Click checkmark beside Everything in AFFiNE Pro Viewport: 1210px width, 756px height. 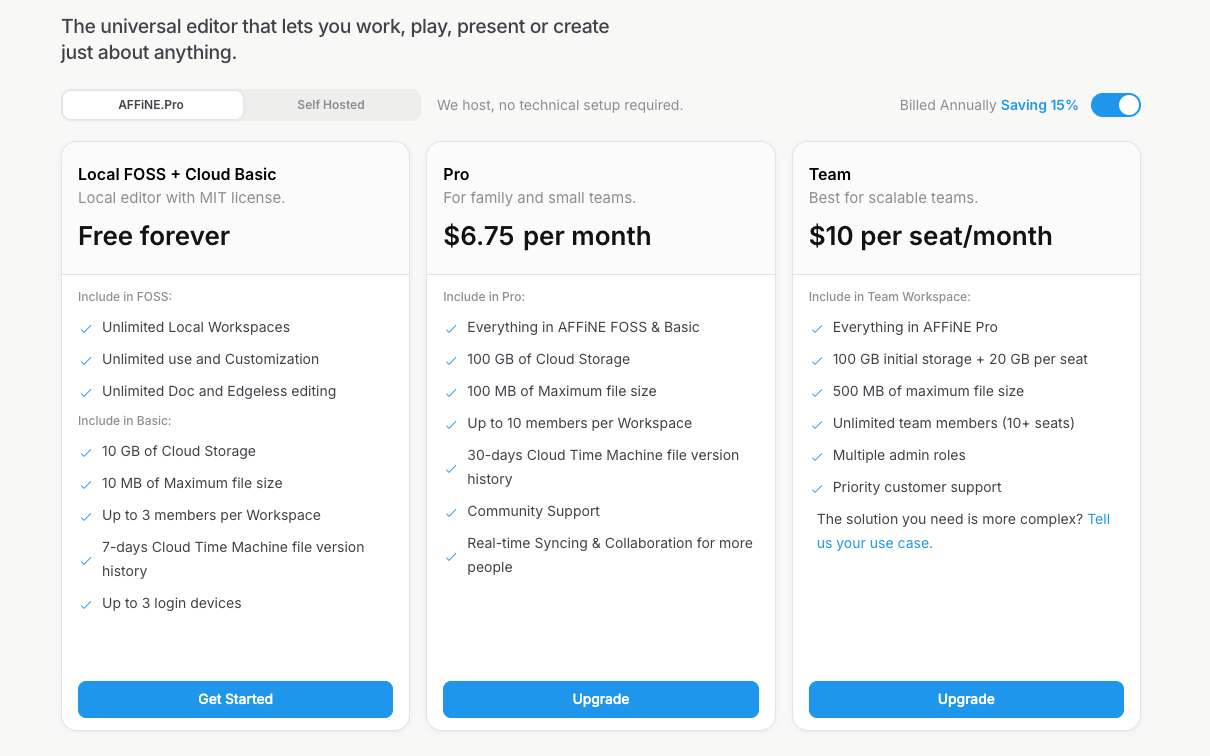817,328
